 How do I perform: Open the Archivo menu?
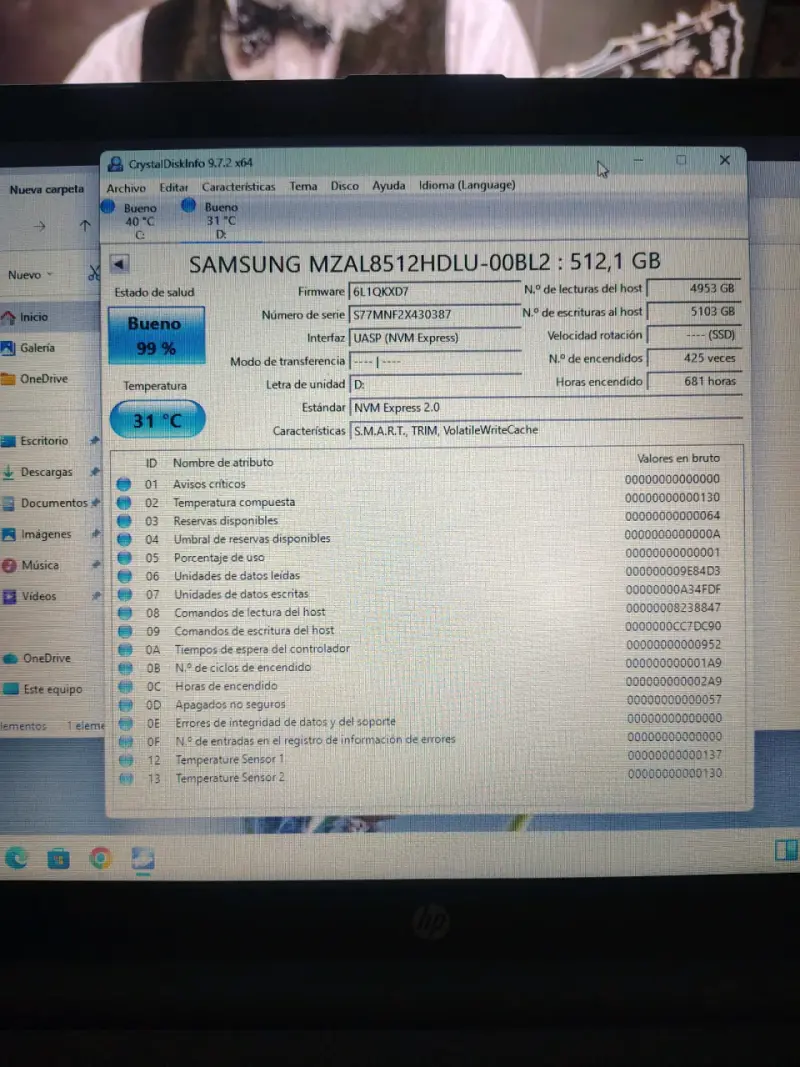tap(126, 188)
